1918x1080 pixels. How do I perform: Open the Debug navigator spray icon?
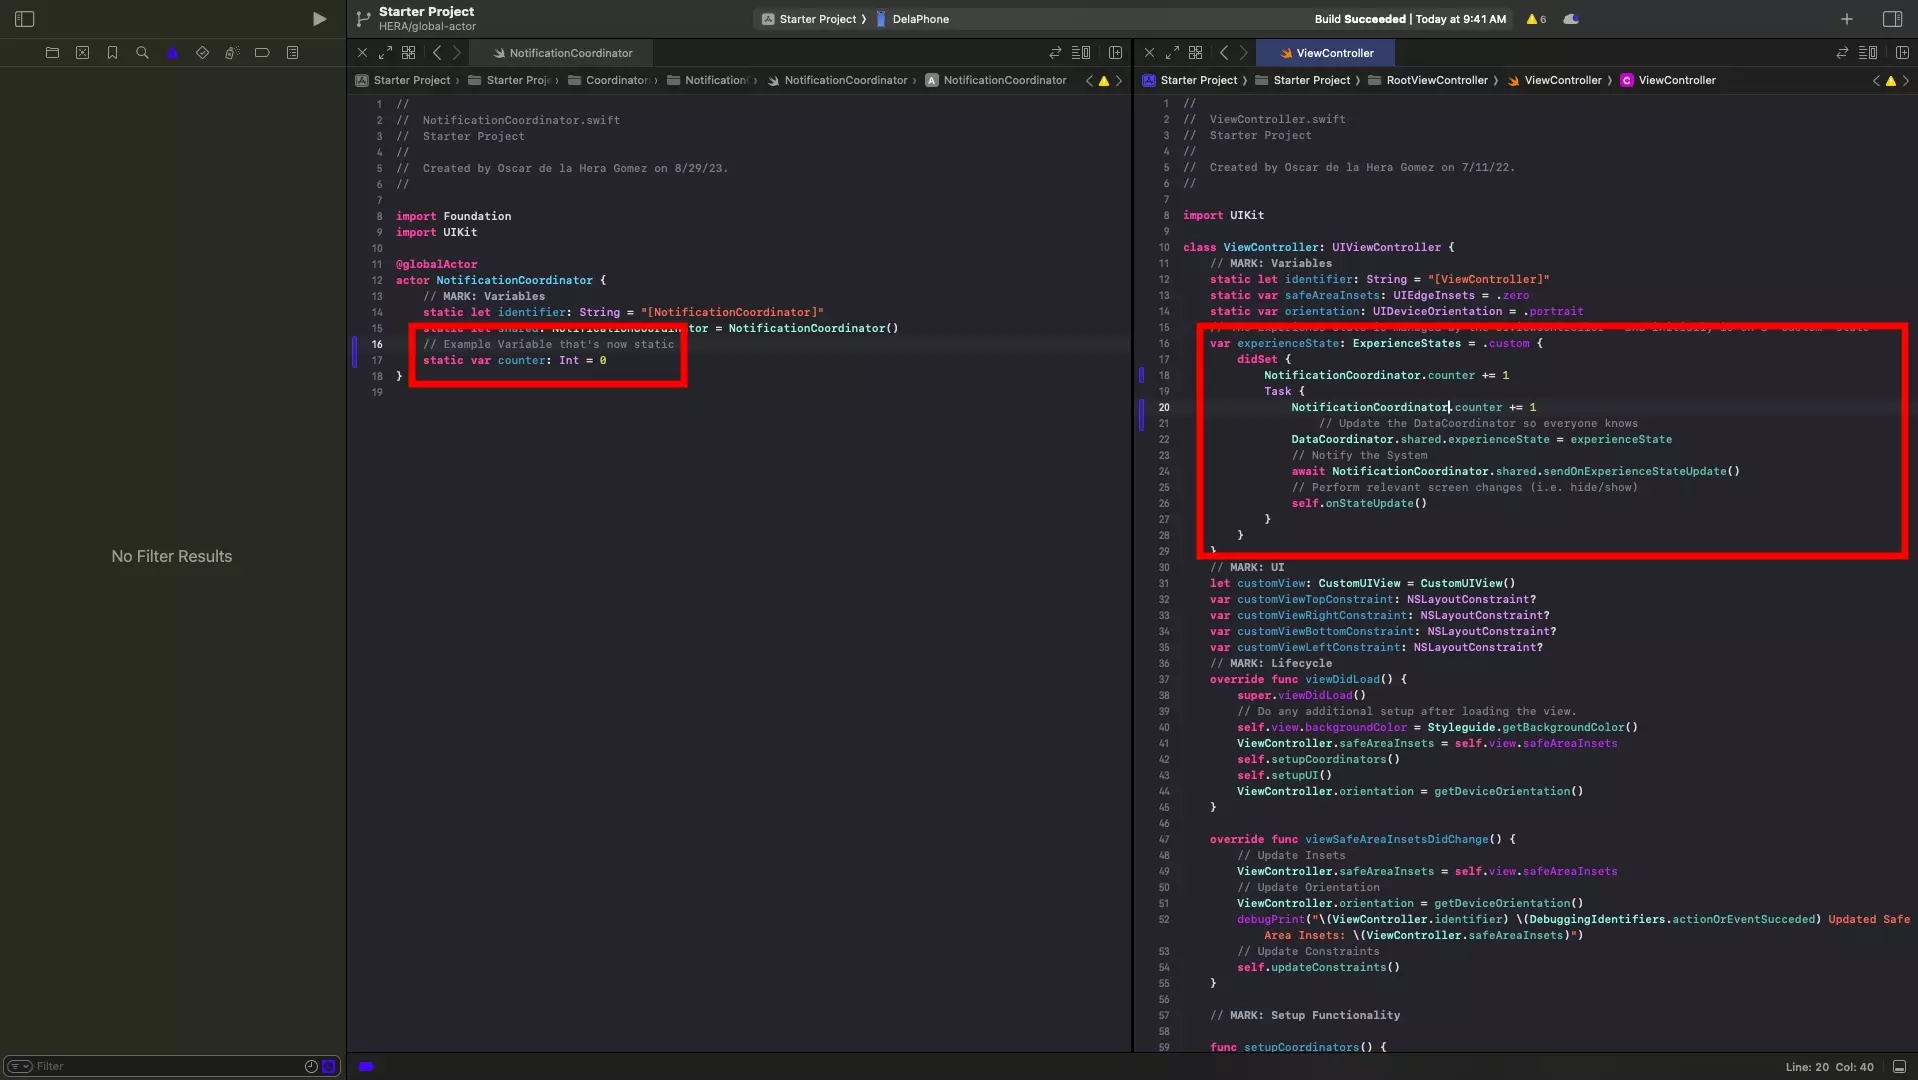232,53
